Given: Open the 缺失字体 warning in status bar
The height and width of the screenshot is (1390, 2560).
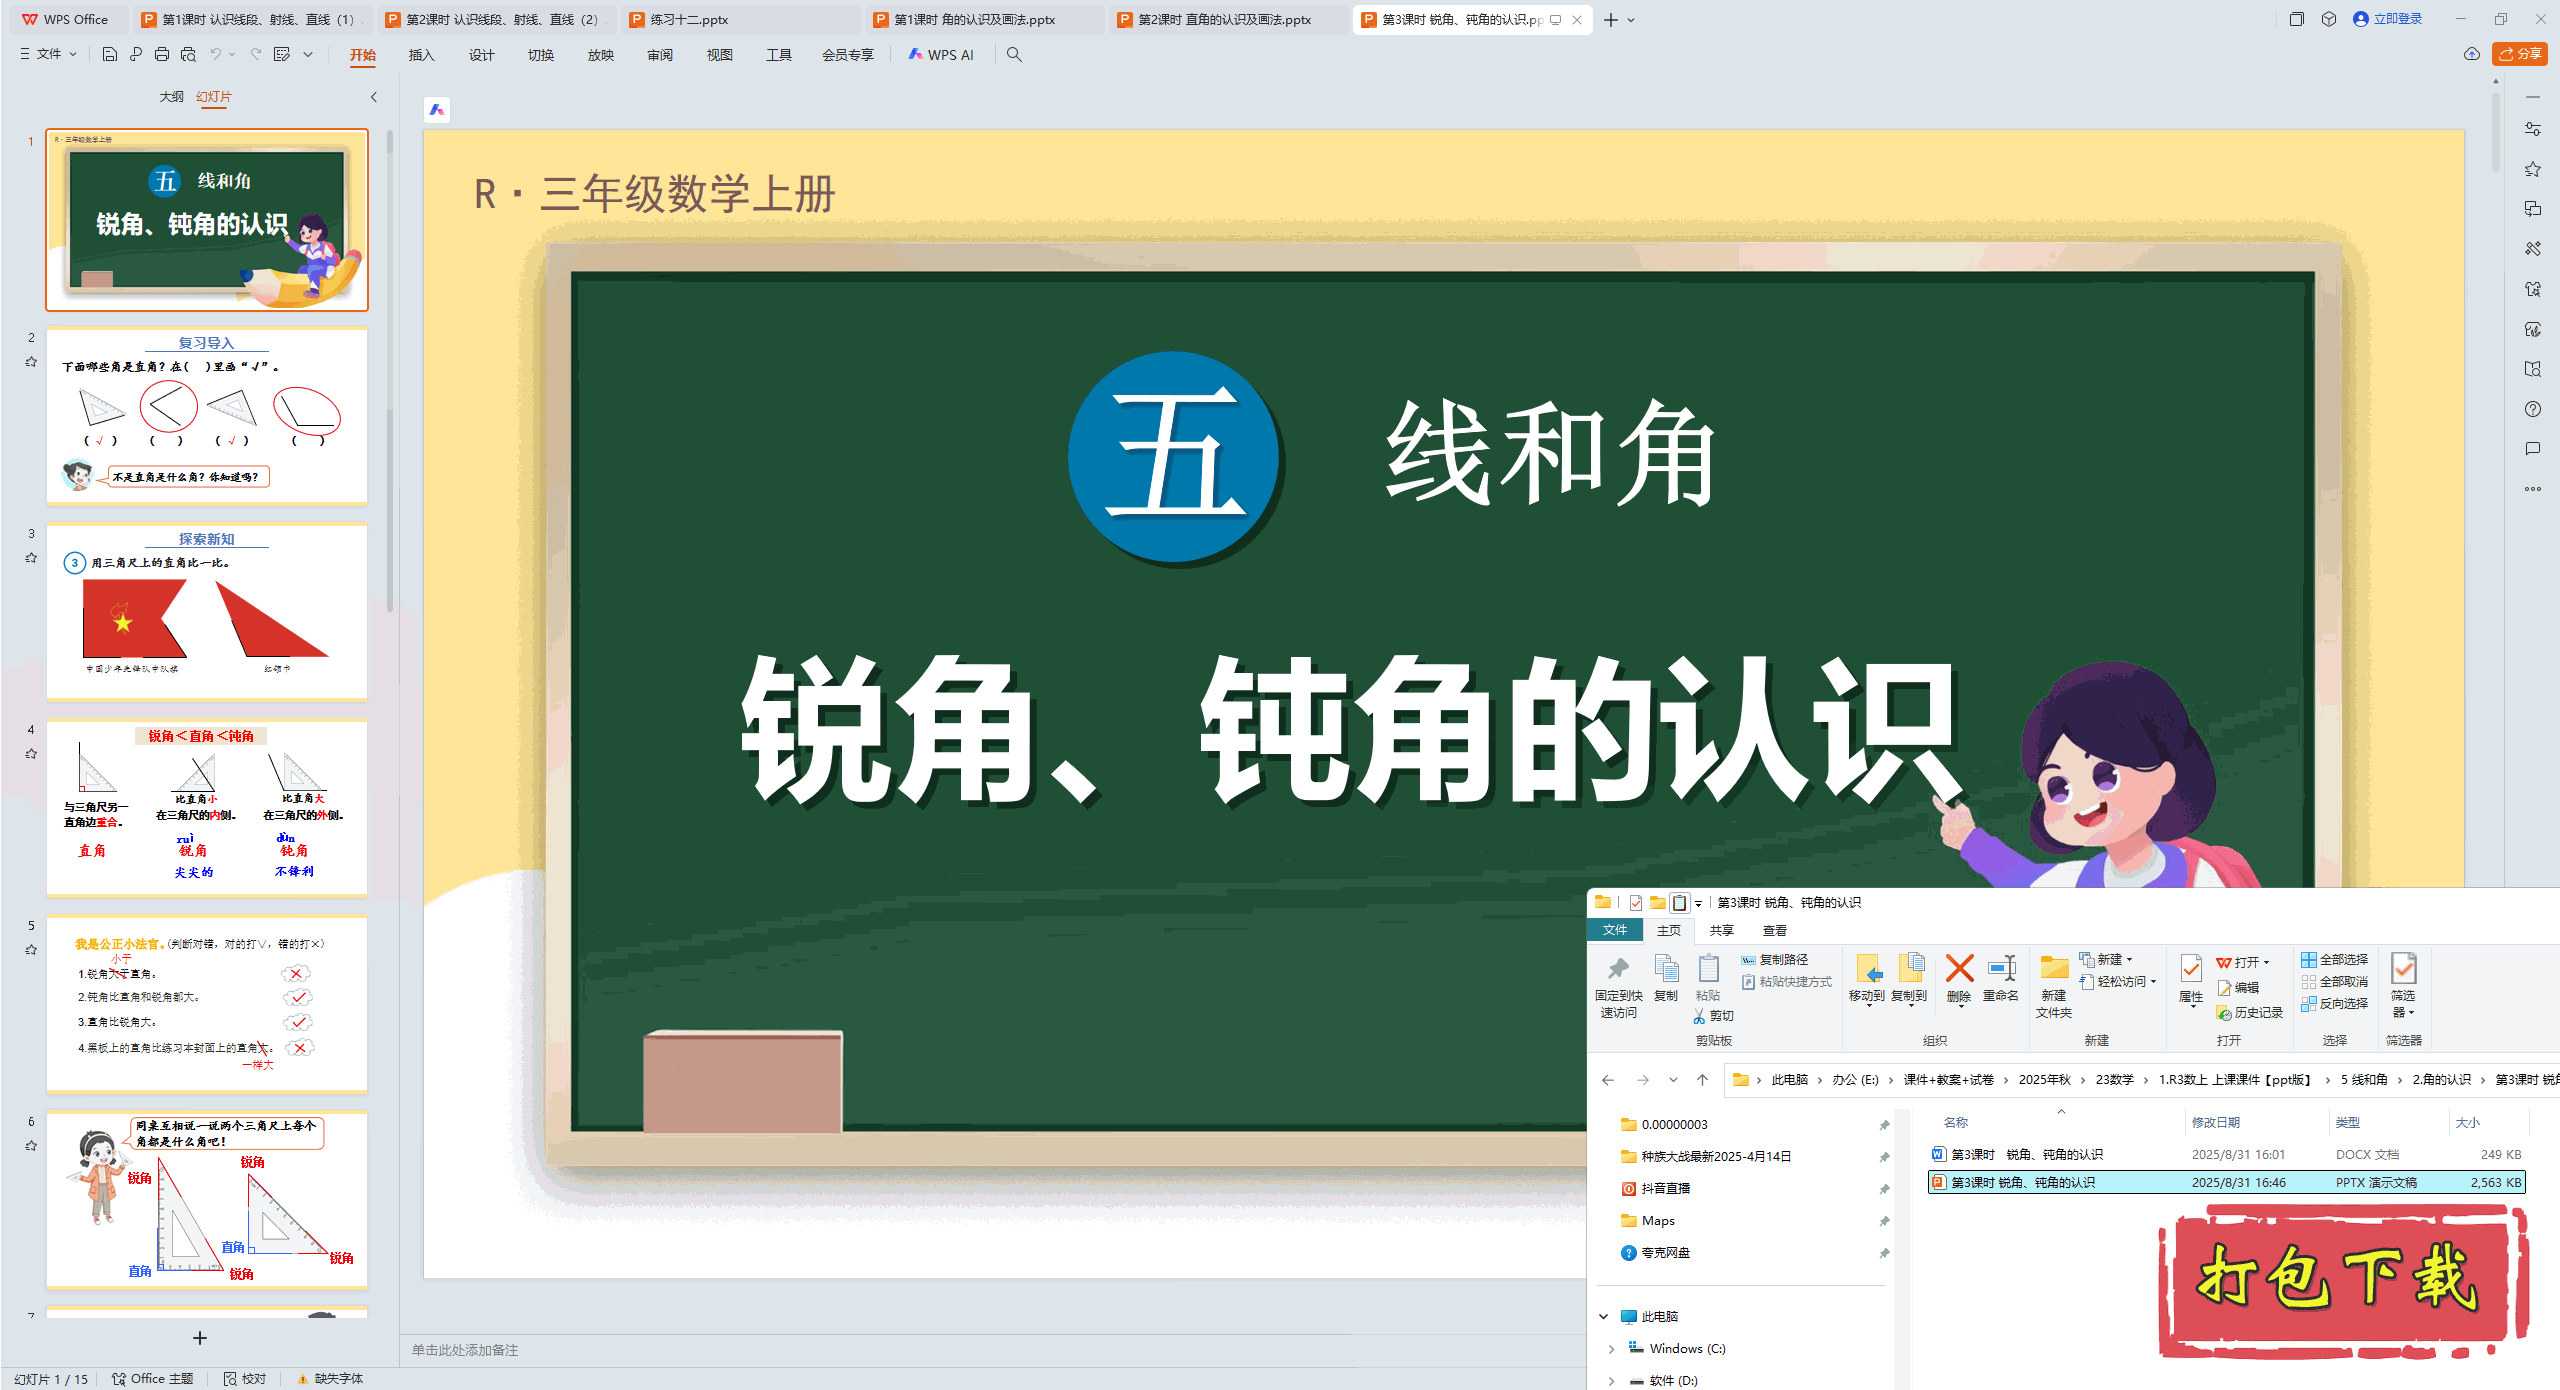Looking at the screenshot, I should pyautogui.click(x=330, y=1378).
